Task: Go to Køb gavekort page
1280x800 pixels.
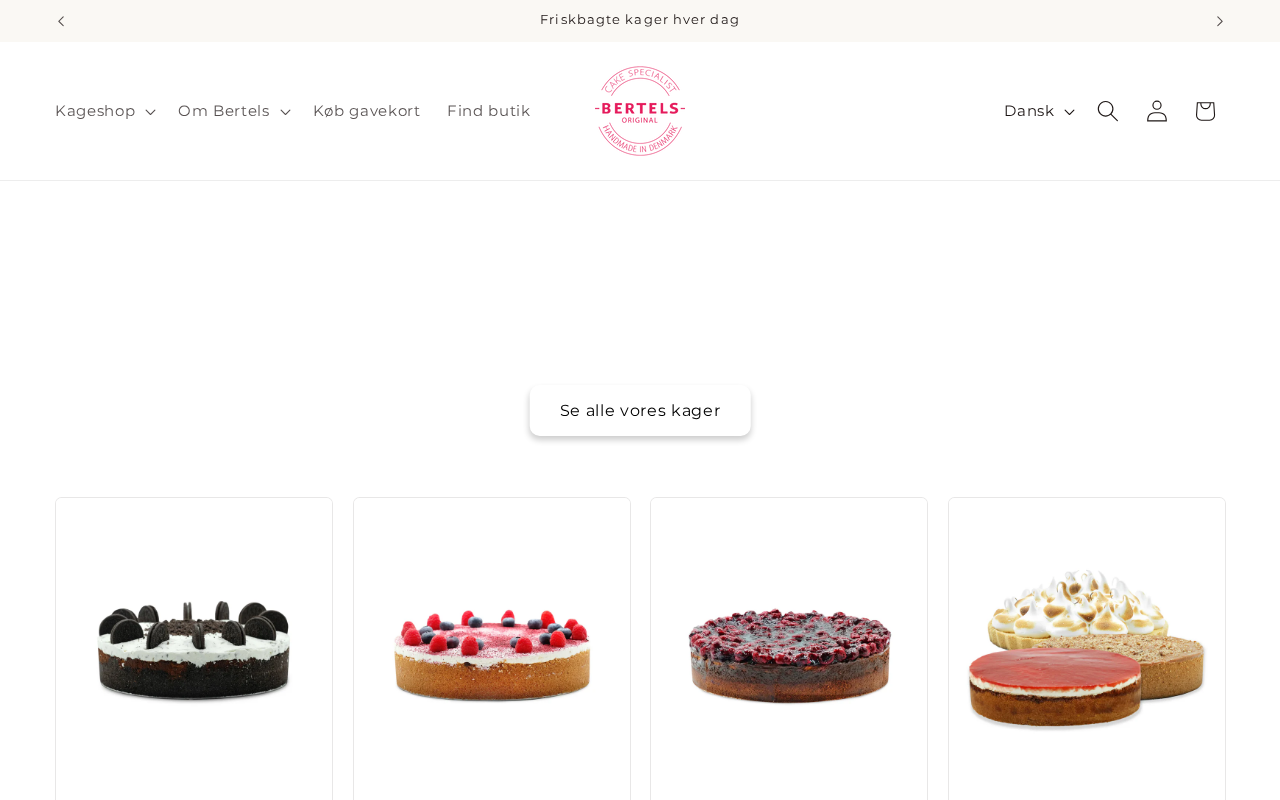Action: [366, 111]
